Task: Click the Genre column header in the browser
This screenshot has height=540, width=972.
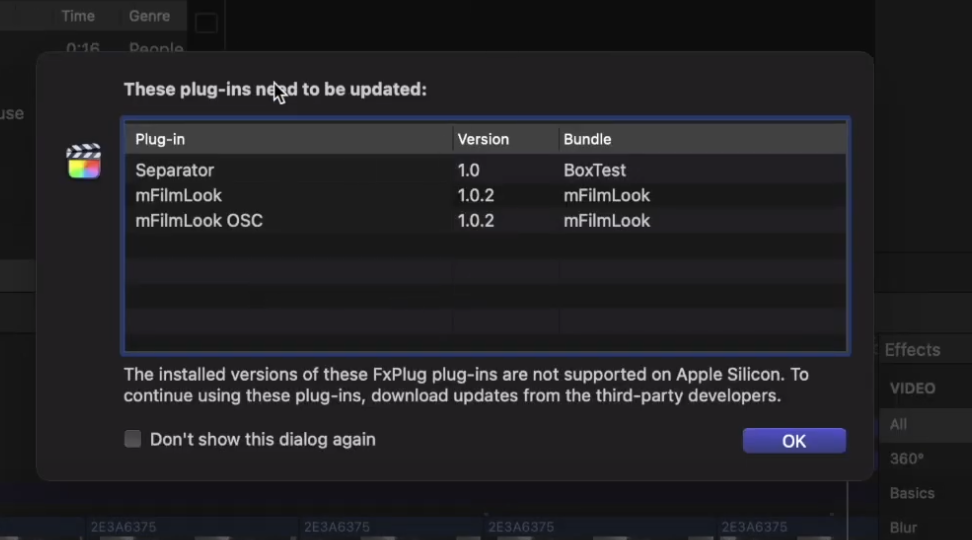Action: (x=149, y=16)
